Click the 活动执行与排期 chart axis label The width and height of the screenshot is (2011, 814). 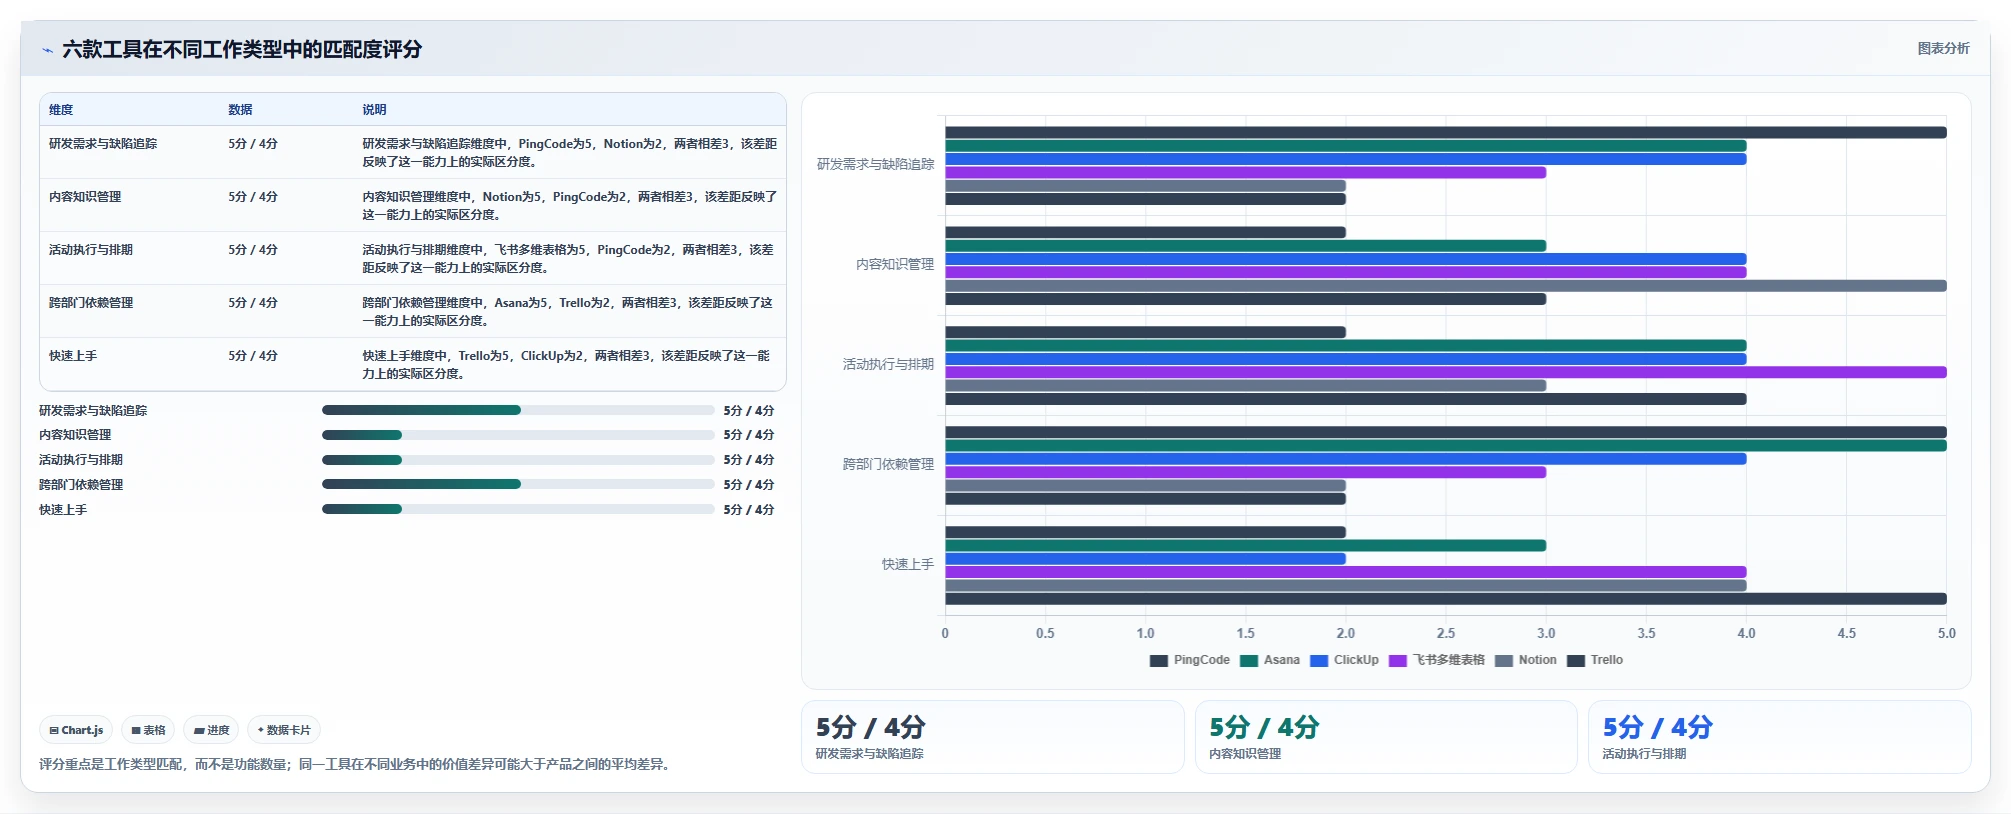tap(888, 364)
